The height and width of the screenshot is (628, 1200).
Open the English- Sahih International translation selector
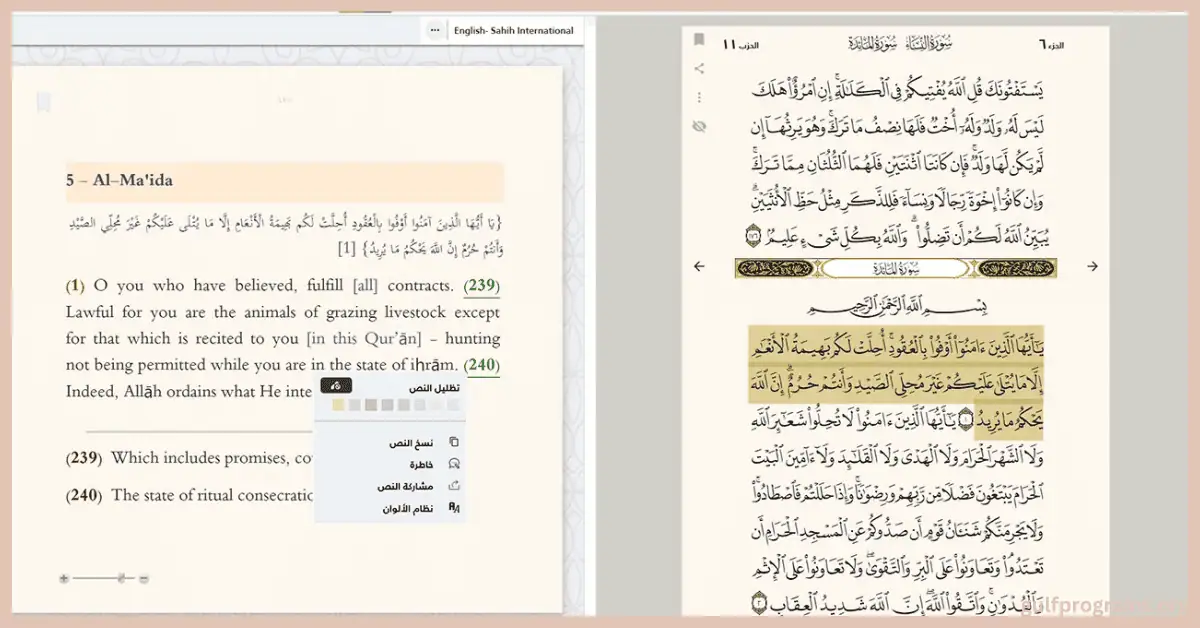[515, 30]
